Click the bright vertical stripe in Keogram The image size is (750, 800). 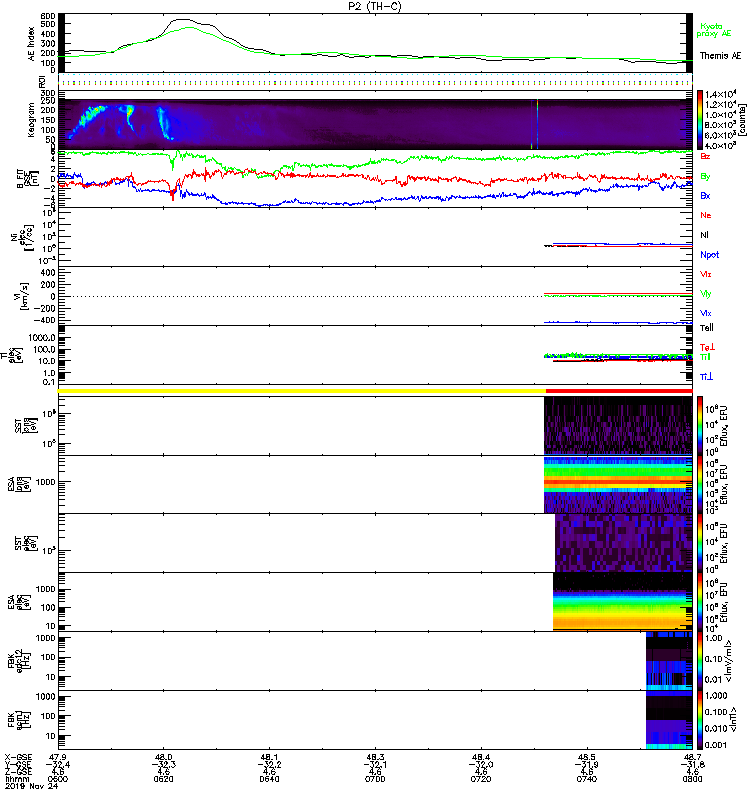(x=537, y=124)
